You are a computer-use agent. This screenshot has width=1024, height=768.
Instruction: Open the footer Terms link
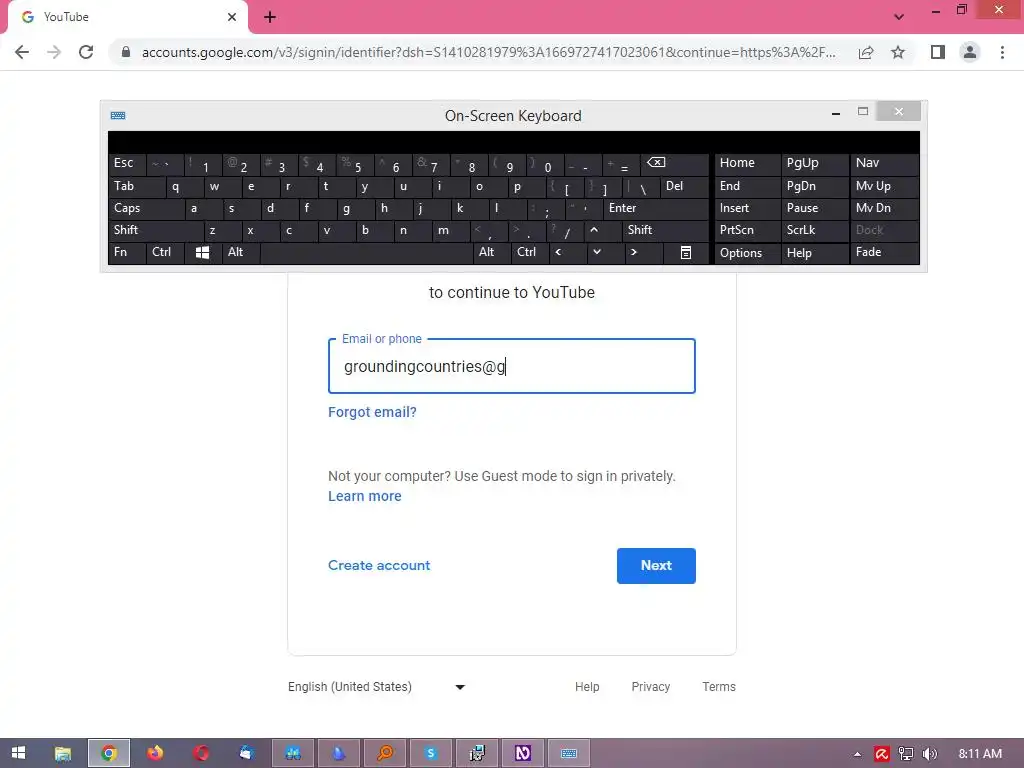pos(719,687)
